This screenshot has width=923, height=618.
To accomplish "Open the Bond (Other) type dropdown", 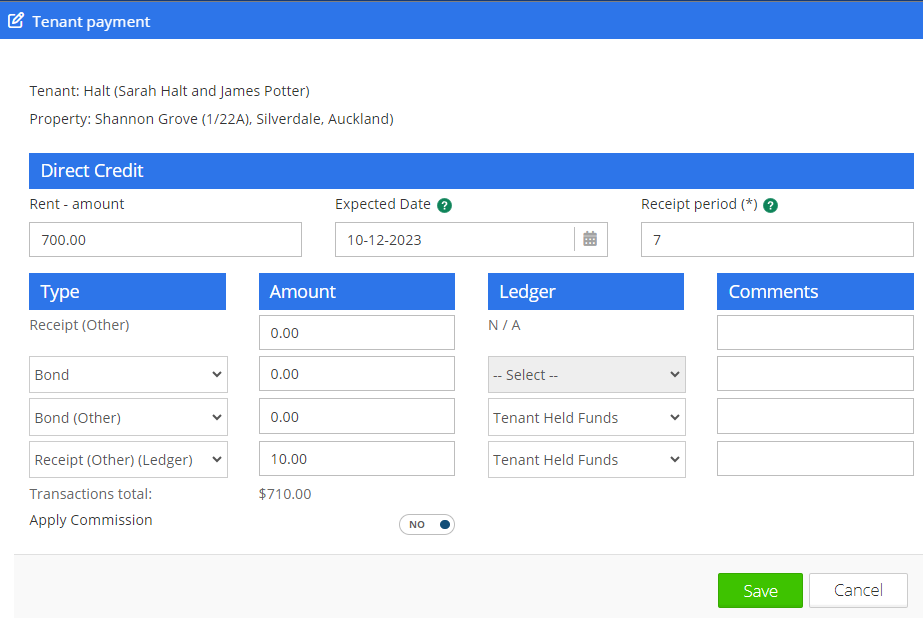I will tap(128, 417).
